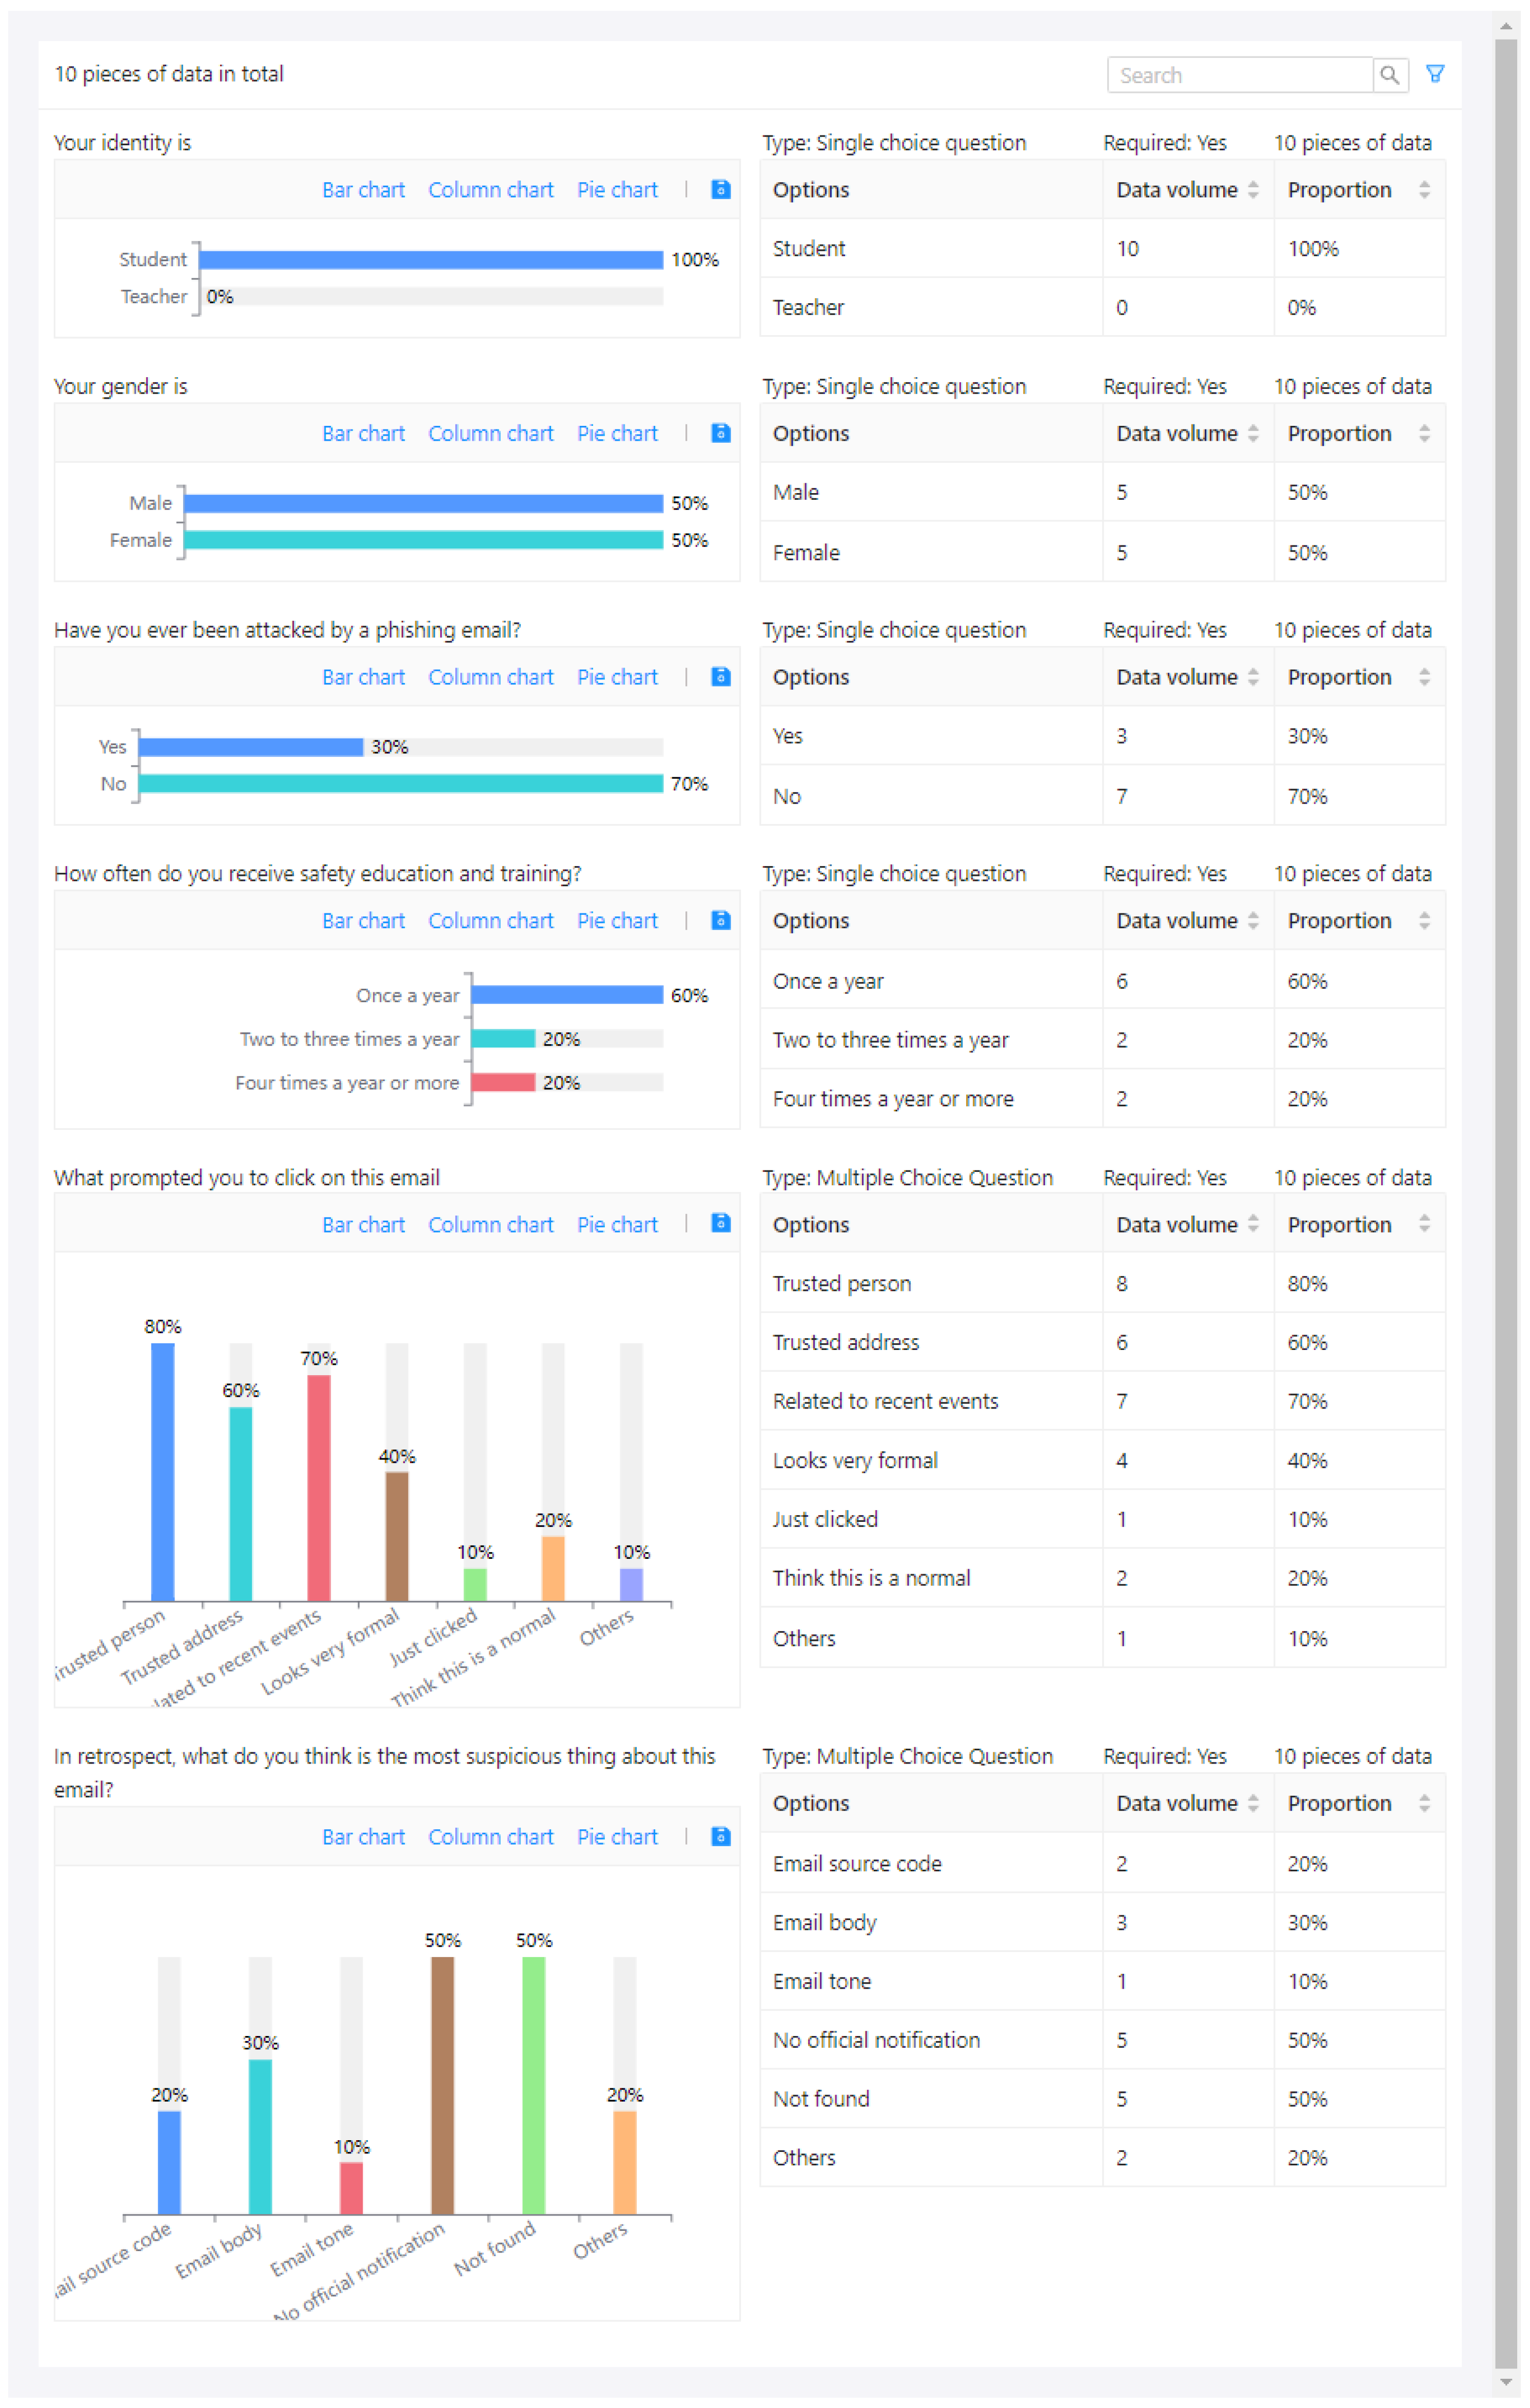Save the 'Your gender is' chart image
The height and width of the screenshot is (2408, 1530).
tap(720, 433)
